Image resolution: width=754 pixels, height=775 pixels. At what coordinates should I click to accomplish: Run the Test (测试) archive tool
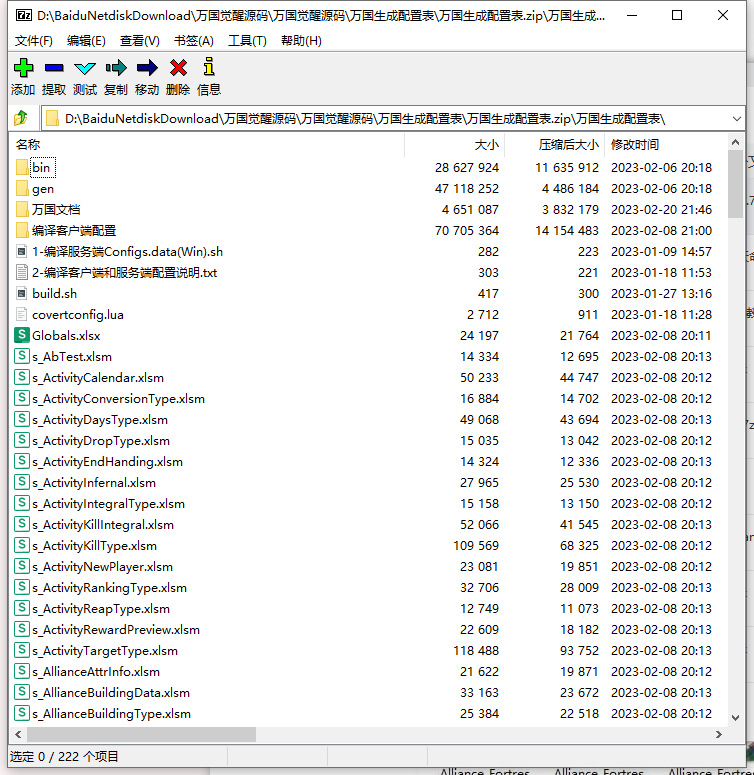click(x=85, y=68)
